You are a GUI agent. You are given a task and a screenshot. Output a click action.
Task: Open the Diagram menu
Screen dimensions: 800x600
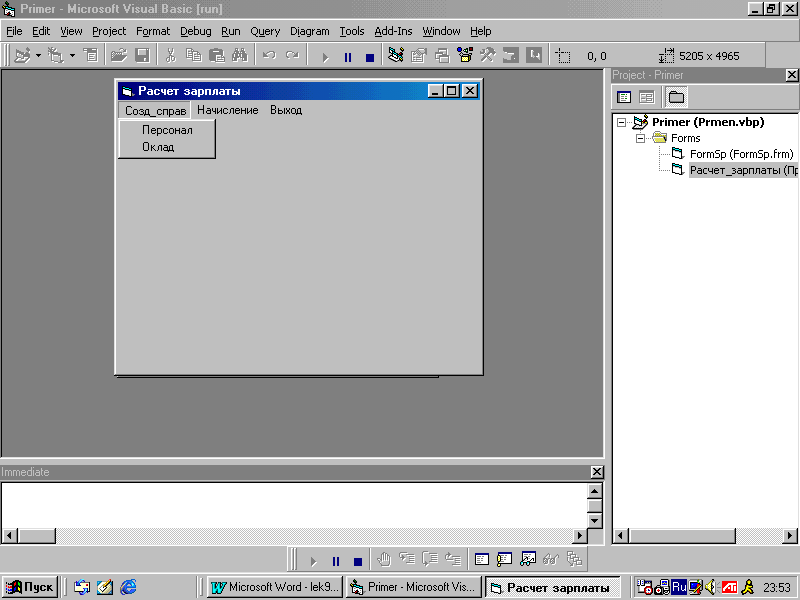[x=310, y=31]
